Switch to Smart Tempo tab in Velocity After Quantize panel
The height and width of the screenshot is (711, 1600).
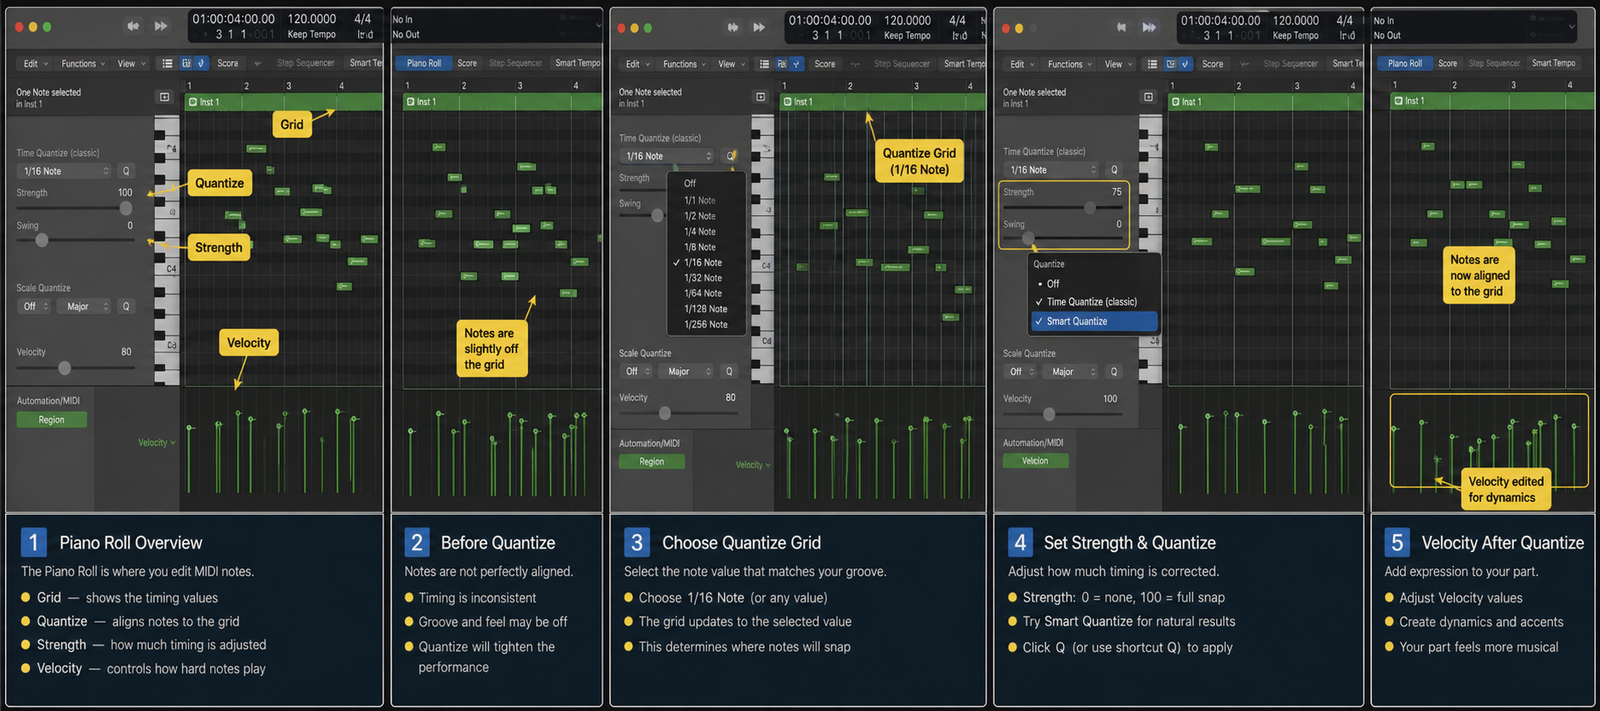(x=1553, y=63)
